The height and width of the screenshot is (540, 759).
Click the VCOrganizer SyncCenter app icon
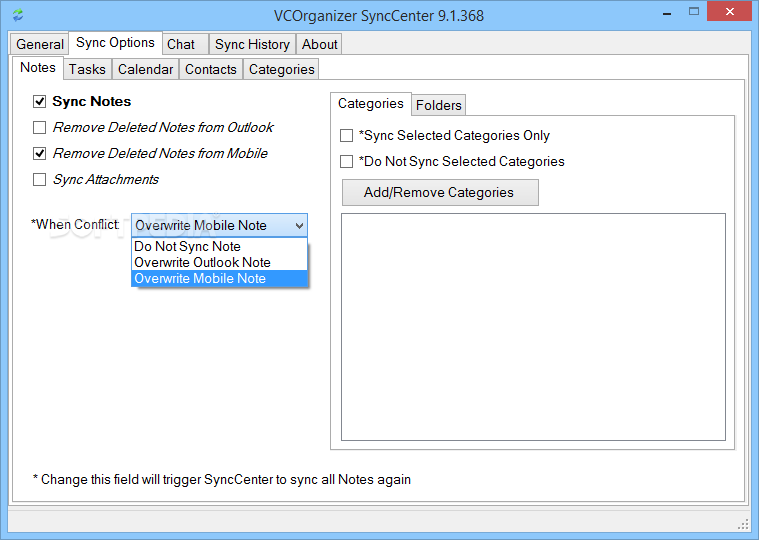point(18,15)
